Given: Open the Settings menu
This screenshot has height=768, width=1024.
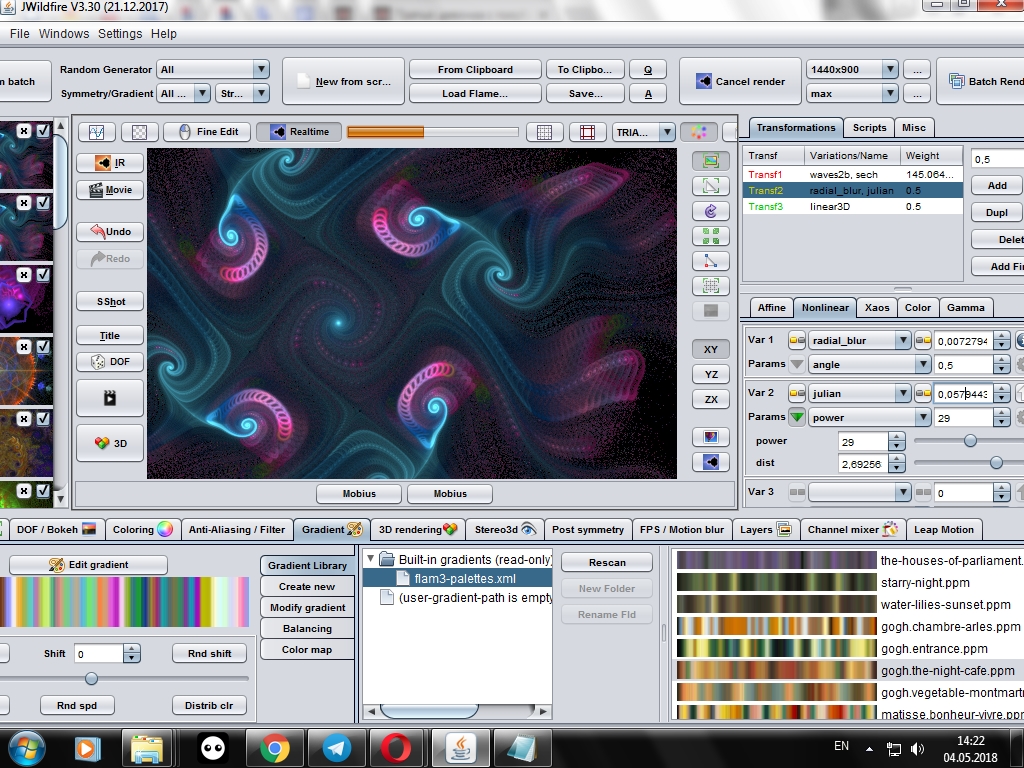Looking at the screenshot, I should coord(120,33).
